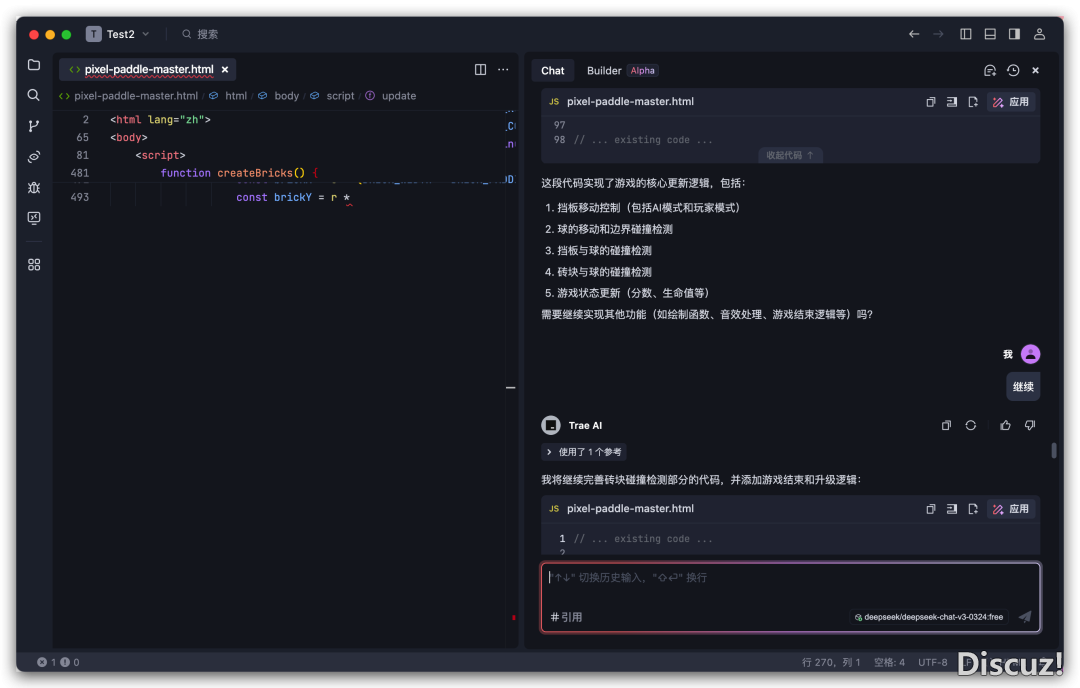This screenshot has width=1080, height=688.
Task: Open the Explorer folder icon in sidebar
Action: [x=34, y=65]
